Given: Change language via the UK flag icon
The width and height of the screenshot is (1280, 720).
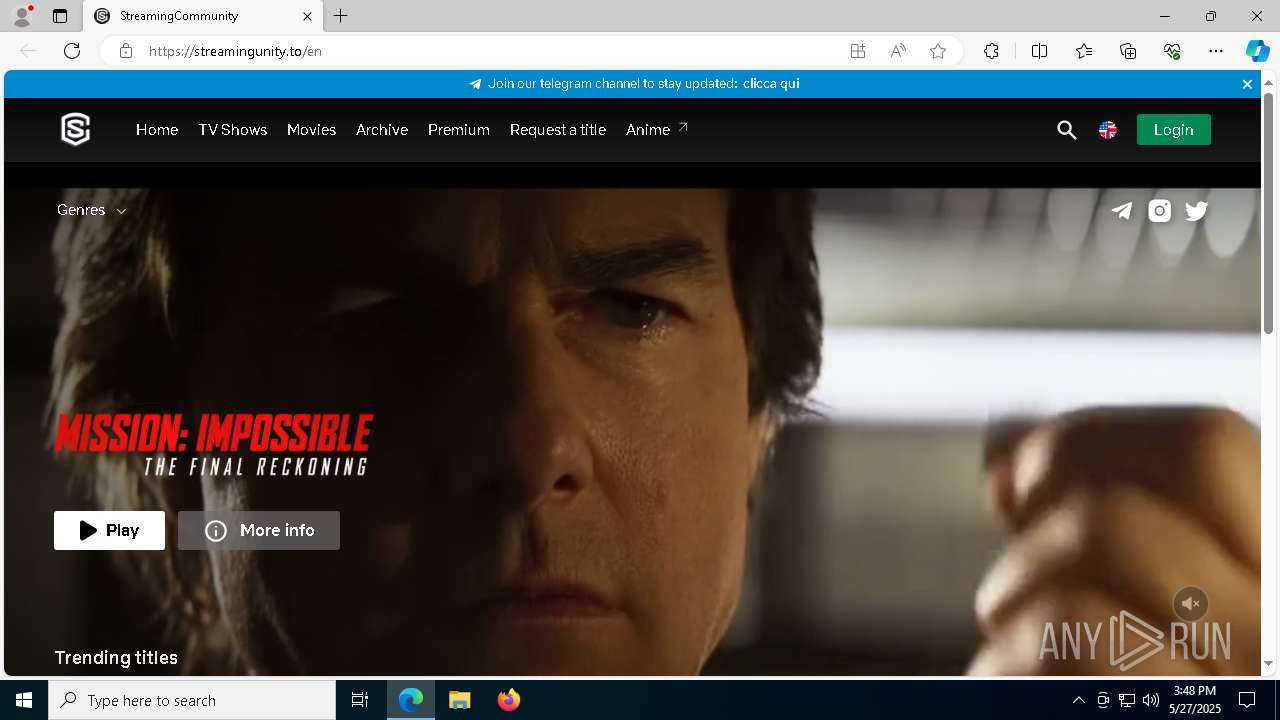Looking at the screenshot, I should point(1108,130).
